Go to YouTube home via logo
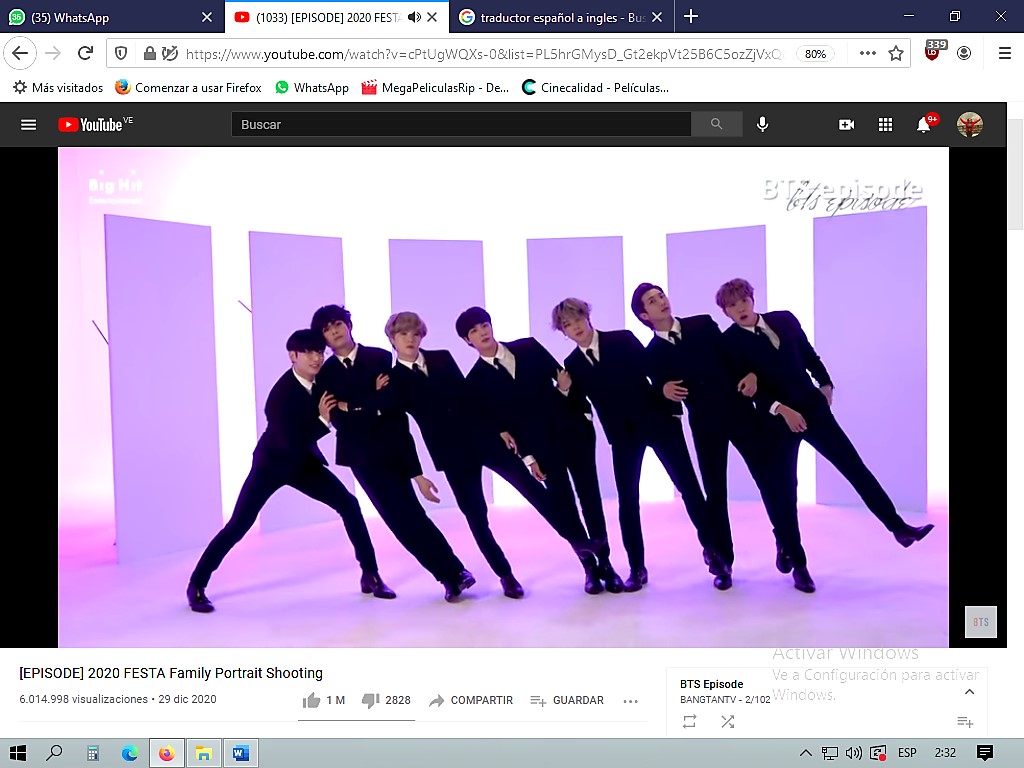Viewport: 1024px width, 768px height. pyautogui.click(x=95, y=125)
